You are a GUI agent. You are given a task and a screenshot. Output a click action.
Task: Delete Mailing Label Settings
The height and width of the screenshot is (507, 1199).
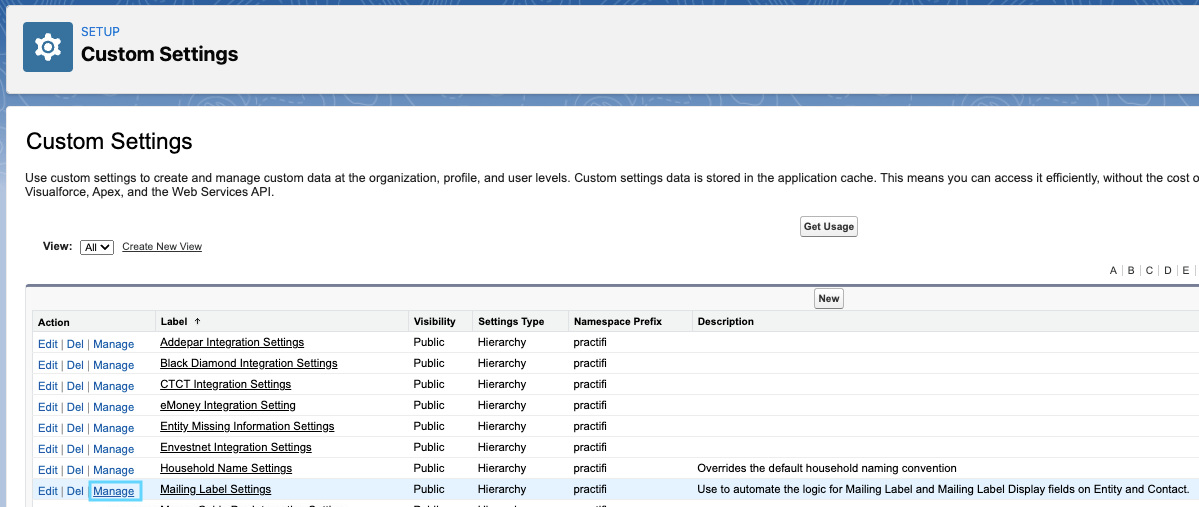(75, 491)
